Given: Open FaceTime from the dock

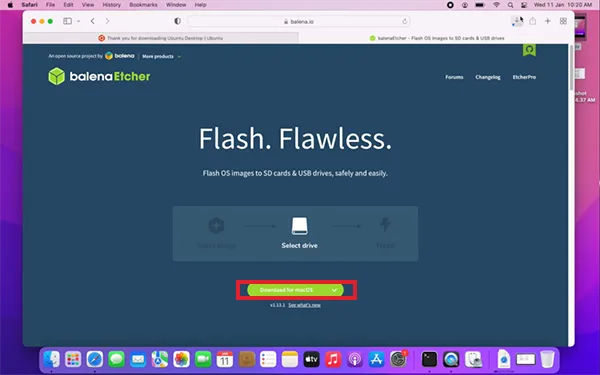Looking at the screenshot, I should tap(203, 359).
